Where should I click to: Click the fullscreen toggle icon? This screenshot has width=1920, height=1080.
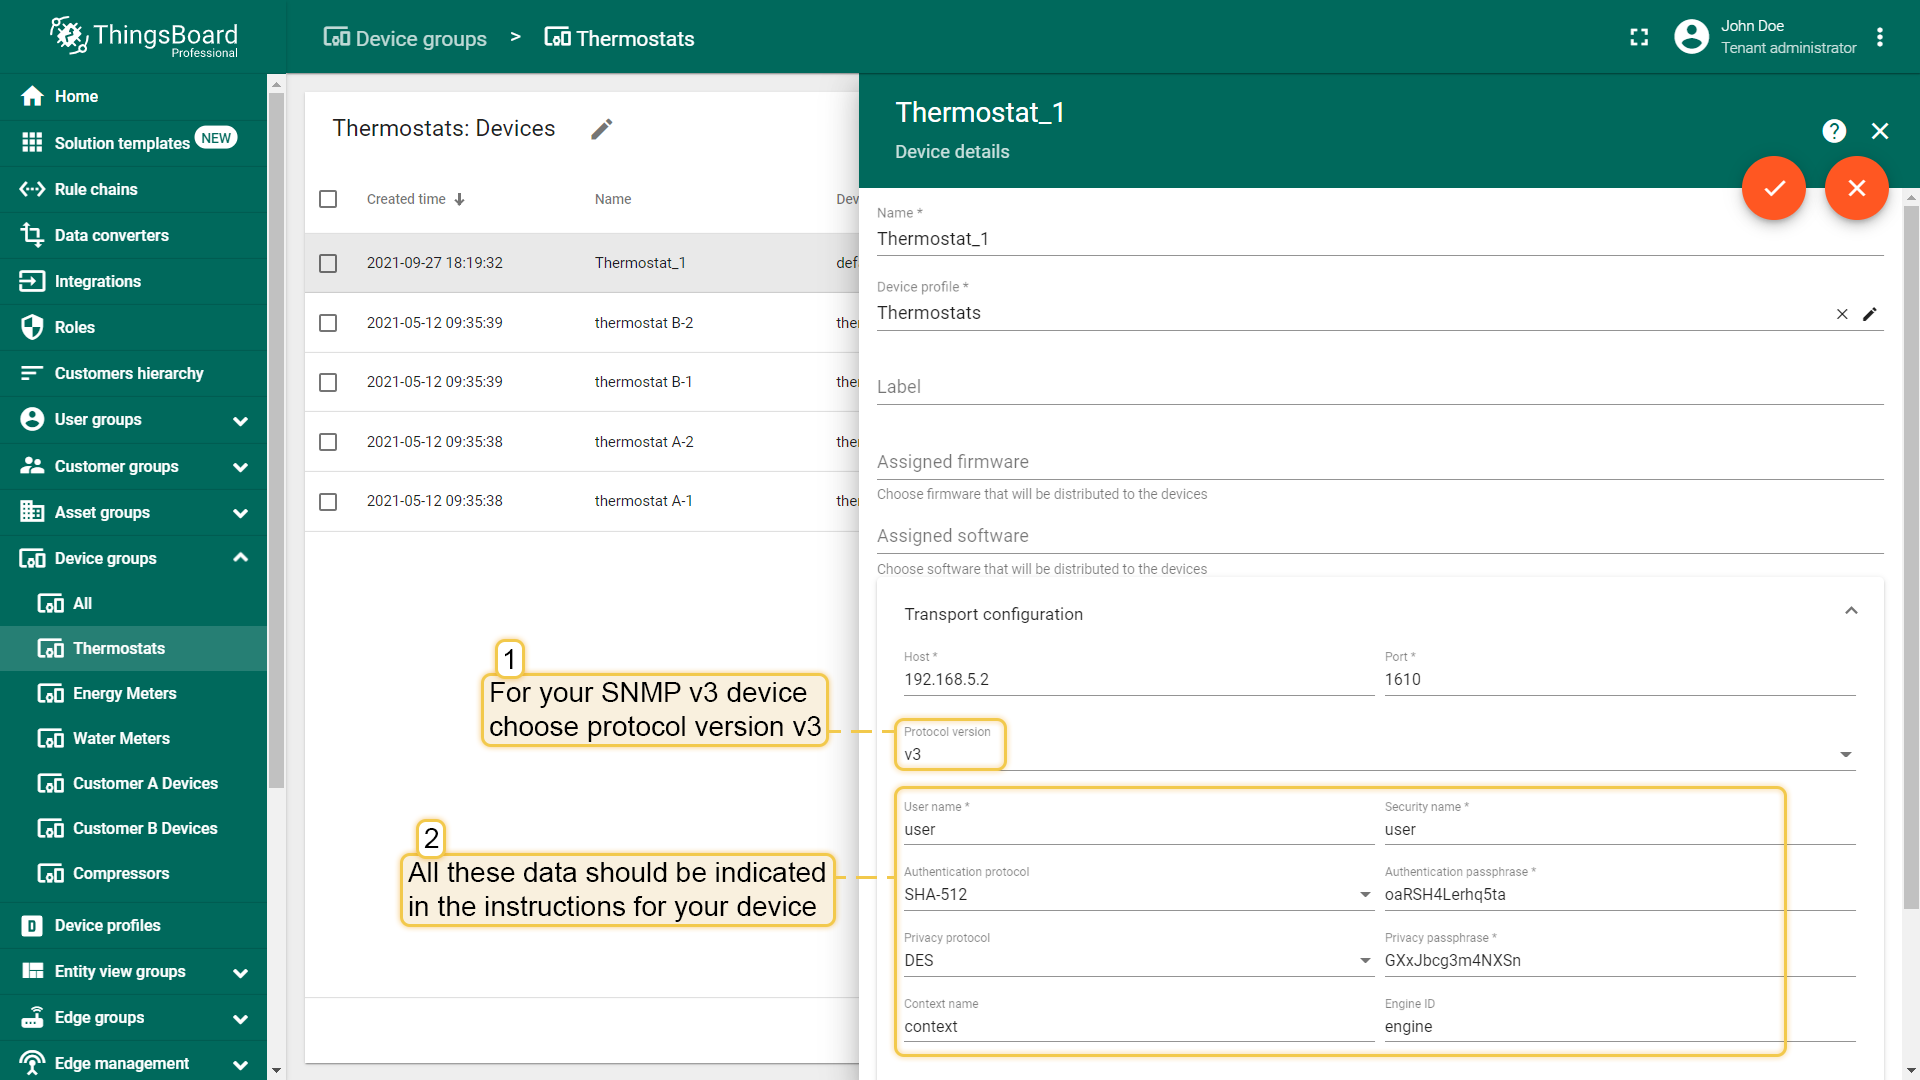click(x=1639, y=37)
